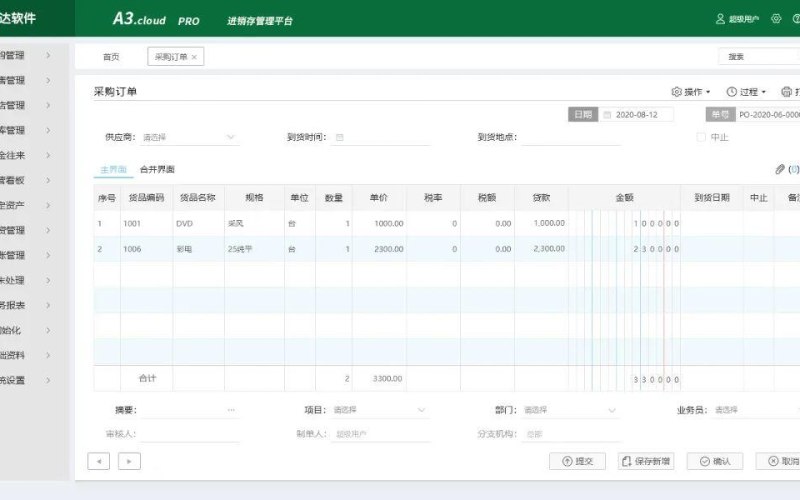
Task: Click the A3.cloud PRO logo
Action: click(x=156, y=19)
